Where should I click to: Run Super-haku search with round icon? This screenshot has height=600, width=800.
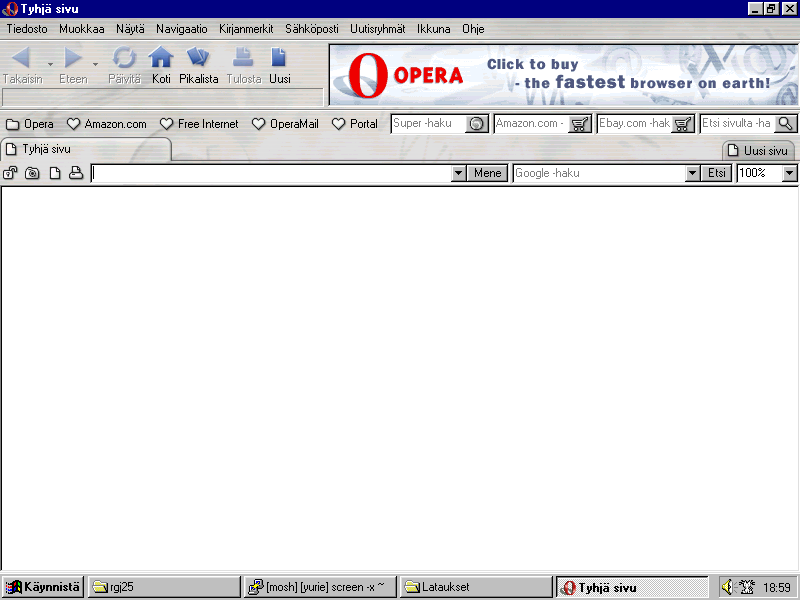[477, 123]
